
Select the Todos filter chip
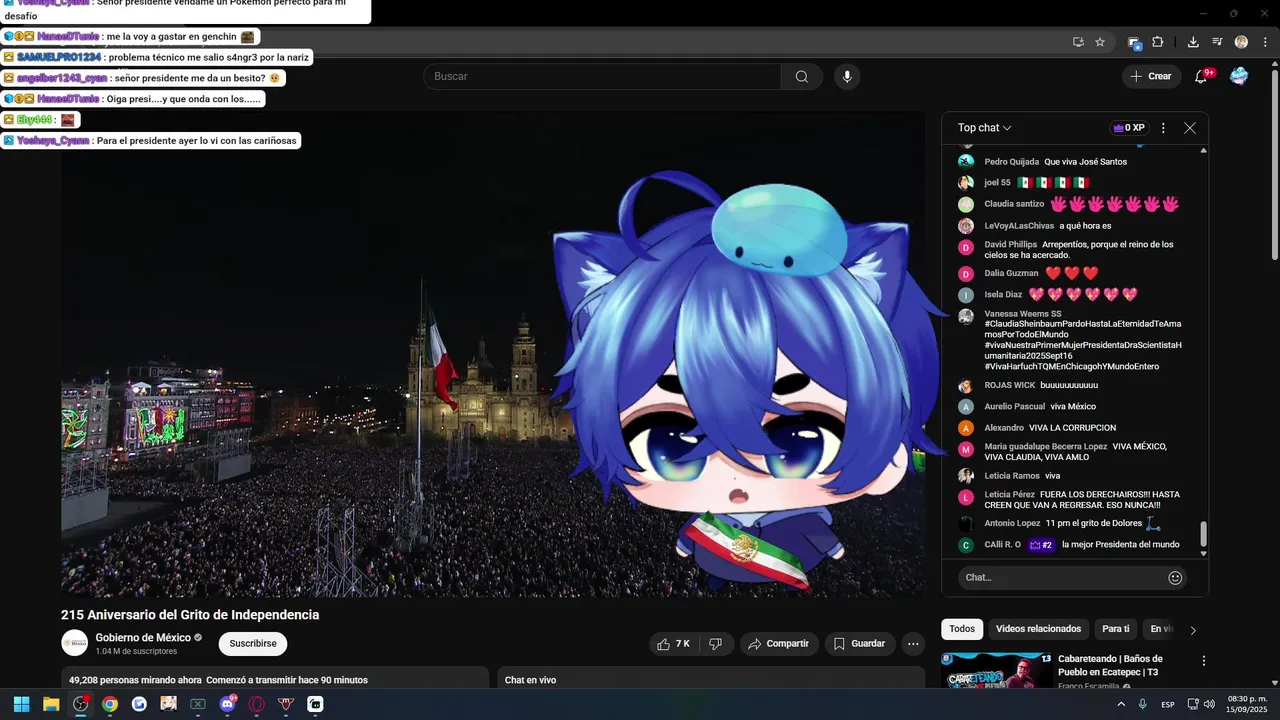(x=962, y=629)
